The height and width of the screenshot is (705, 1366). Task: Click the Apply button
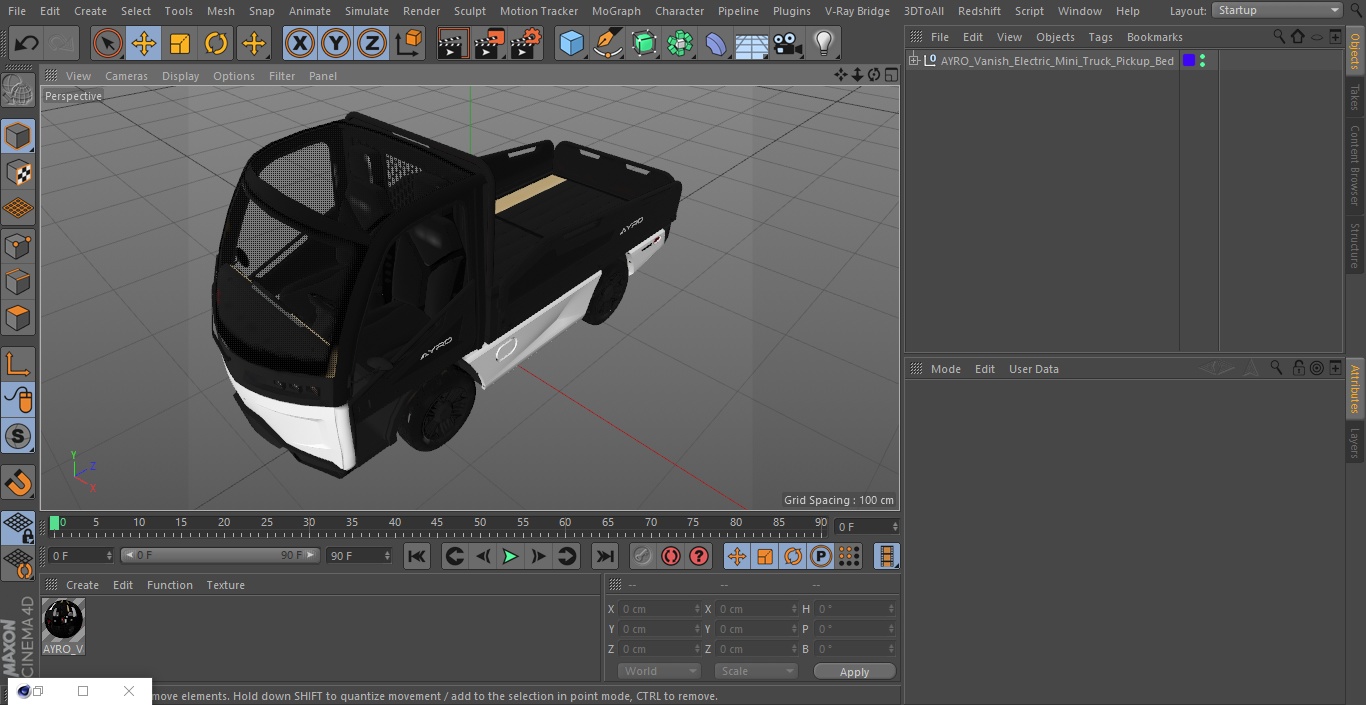pyautogui.click(x=854, y=672)
